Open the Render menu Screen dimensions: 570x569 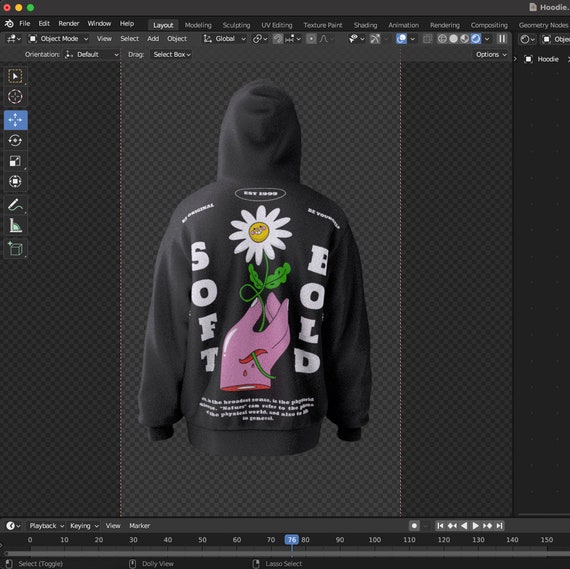click(69, 24)
